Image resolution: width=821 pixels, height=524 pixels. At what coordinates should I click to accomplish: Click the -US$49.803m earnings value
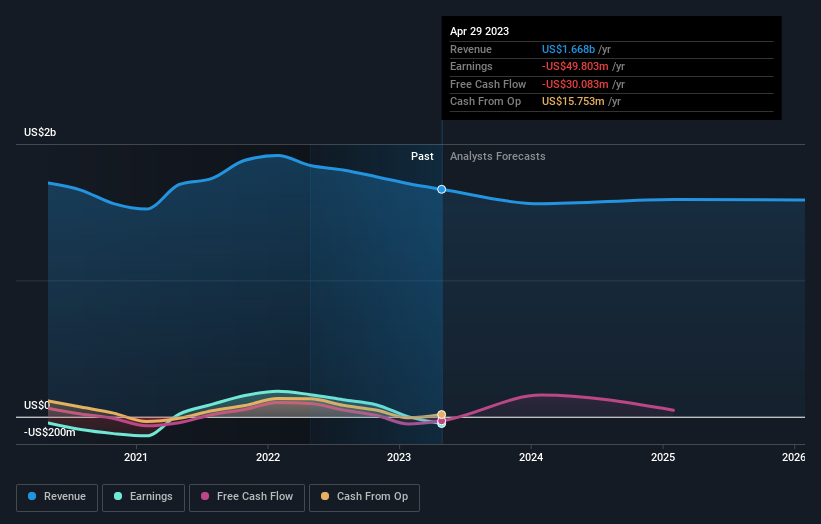(x=575, y=66)
